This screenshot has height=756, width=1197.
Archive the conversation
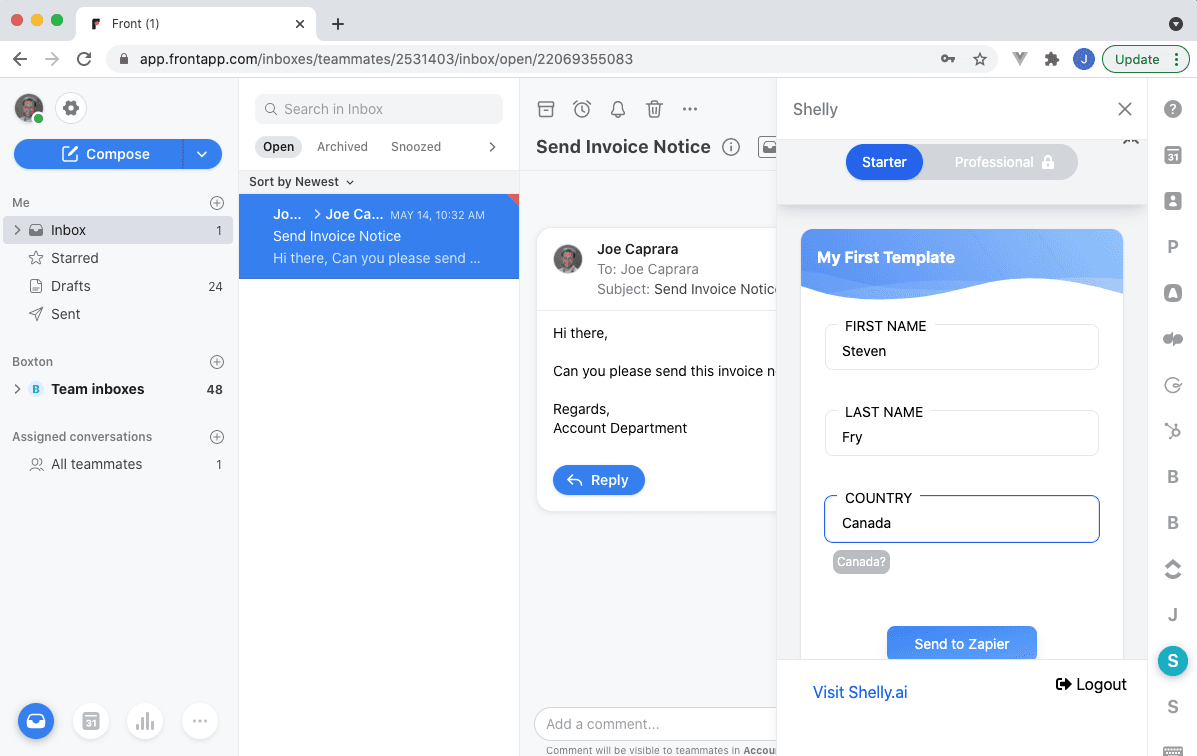(546, 109)
